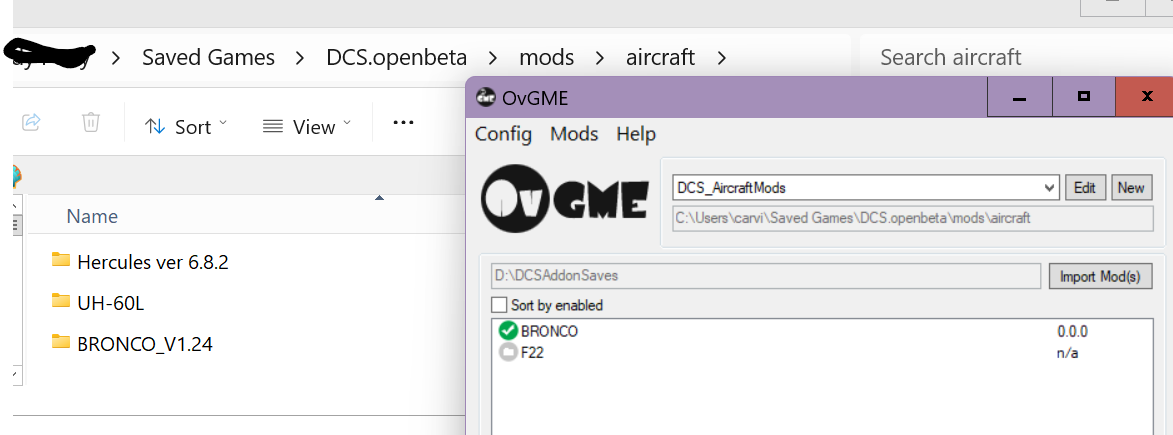Click the Edit button in OvGME

coord(1085,187)
